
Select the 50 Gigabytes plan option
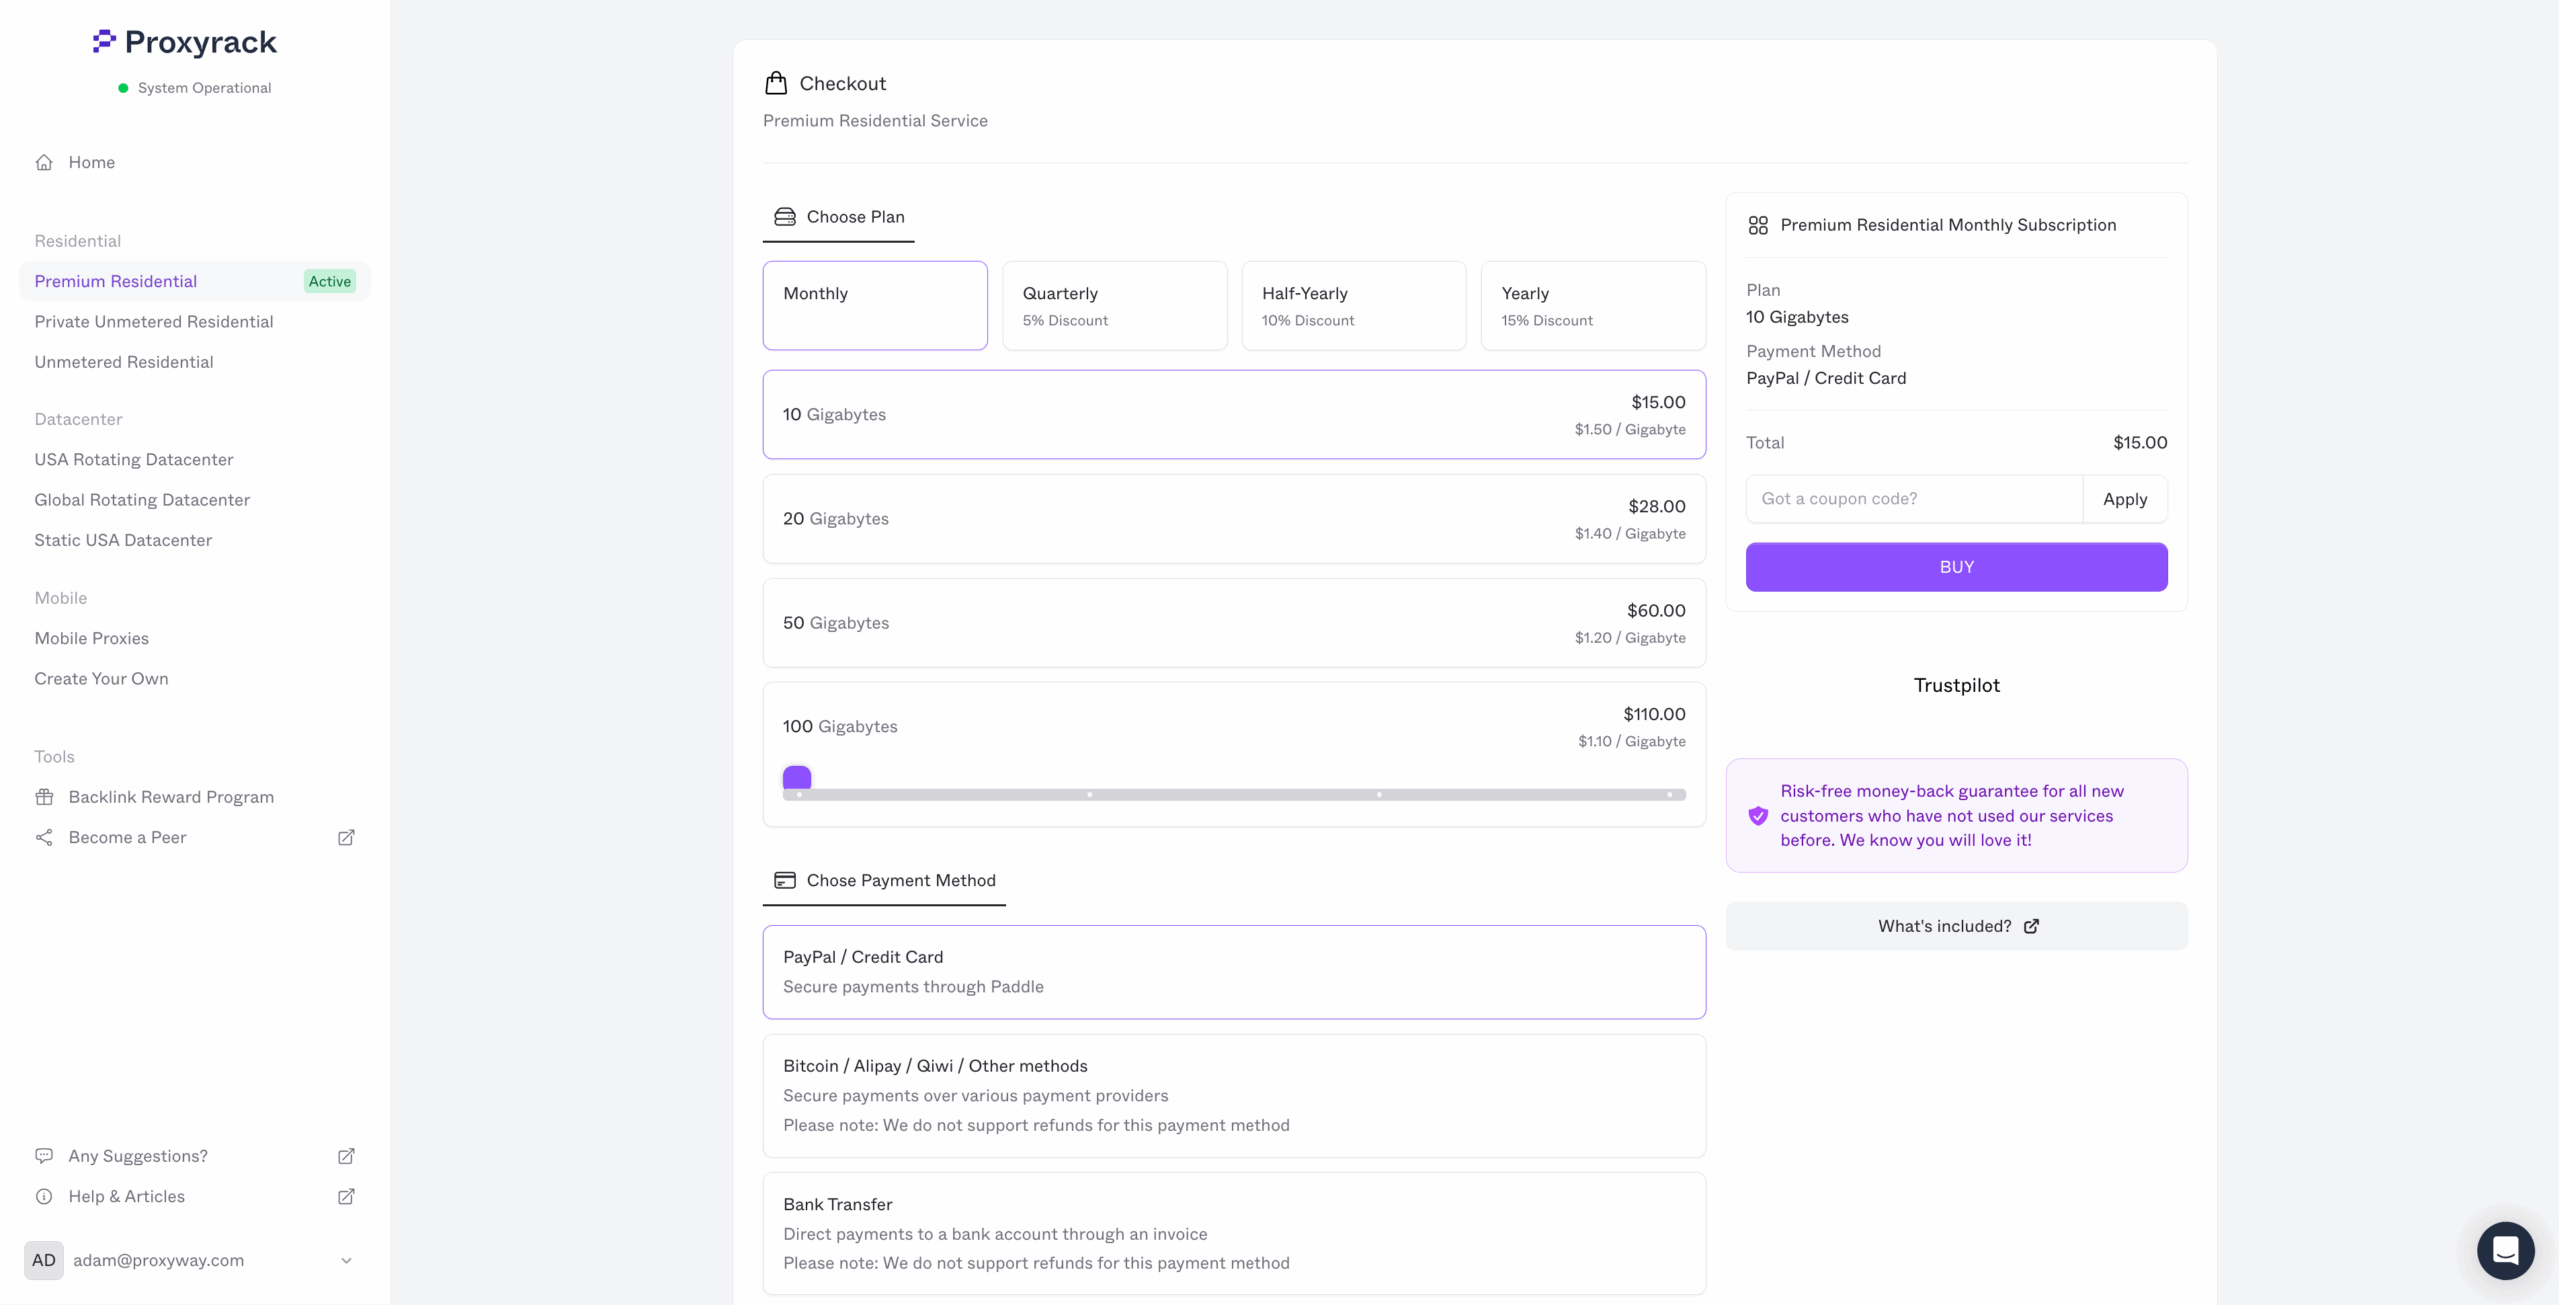point(1233,623)
